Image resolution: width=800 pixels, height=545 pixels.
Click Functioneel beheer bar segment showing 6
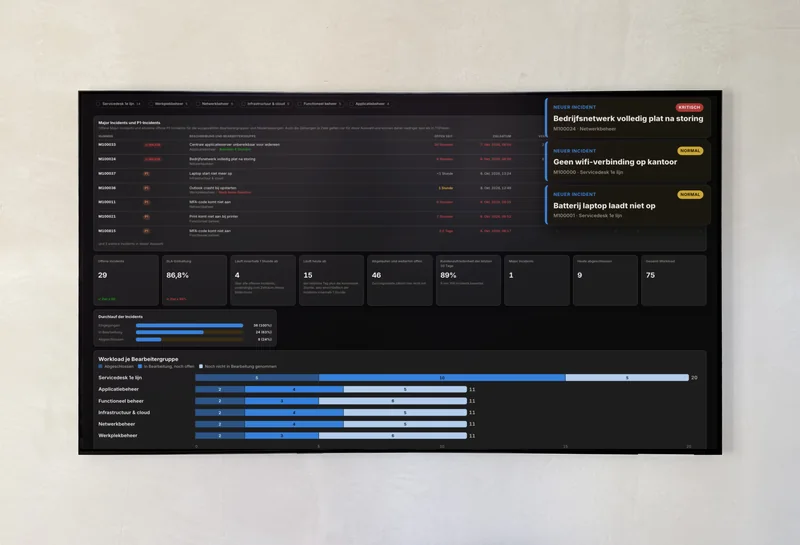pos(393,401)
